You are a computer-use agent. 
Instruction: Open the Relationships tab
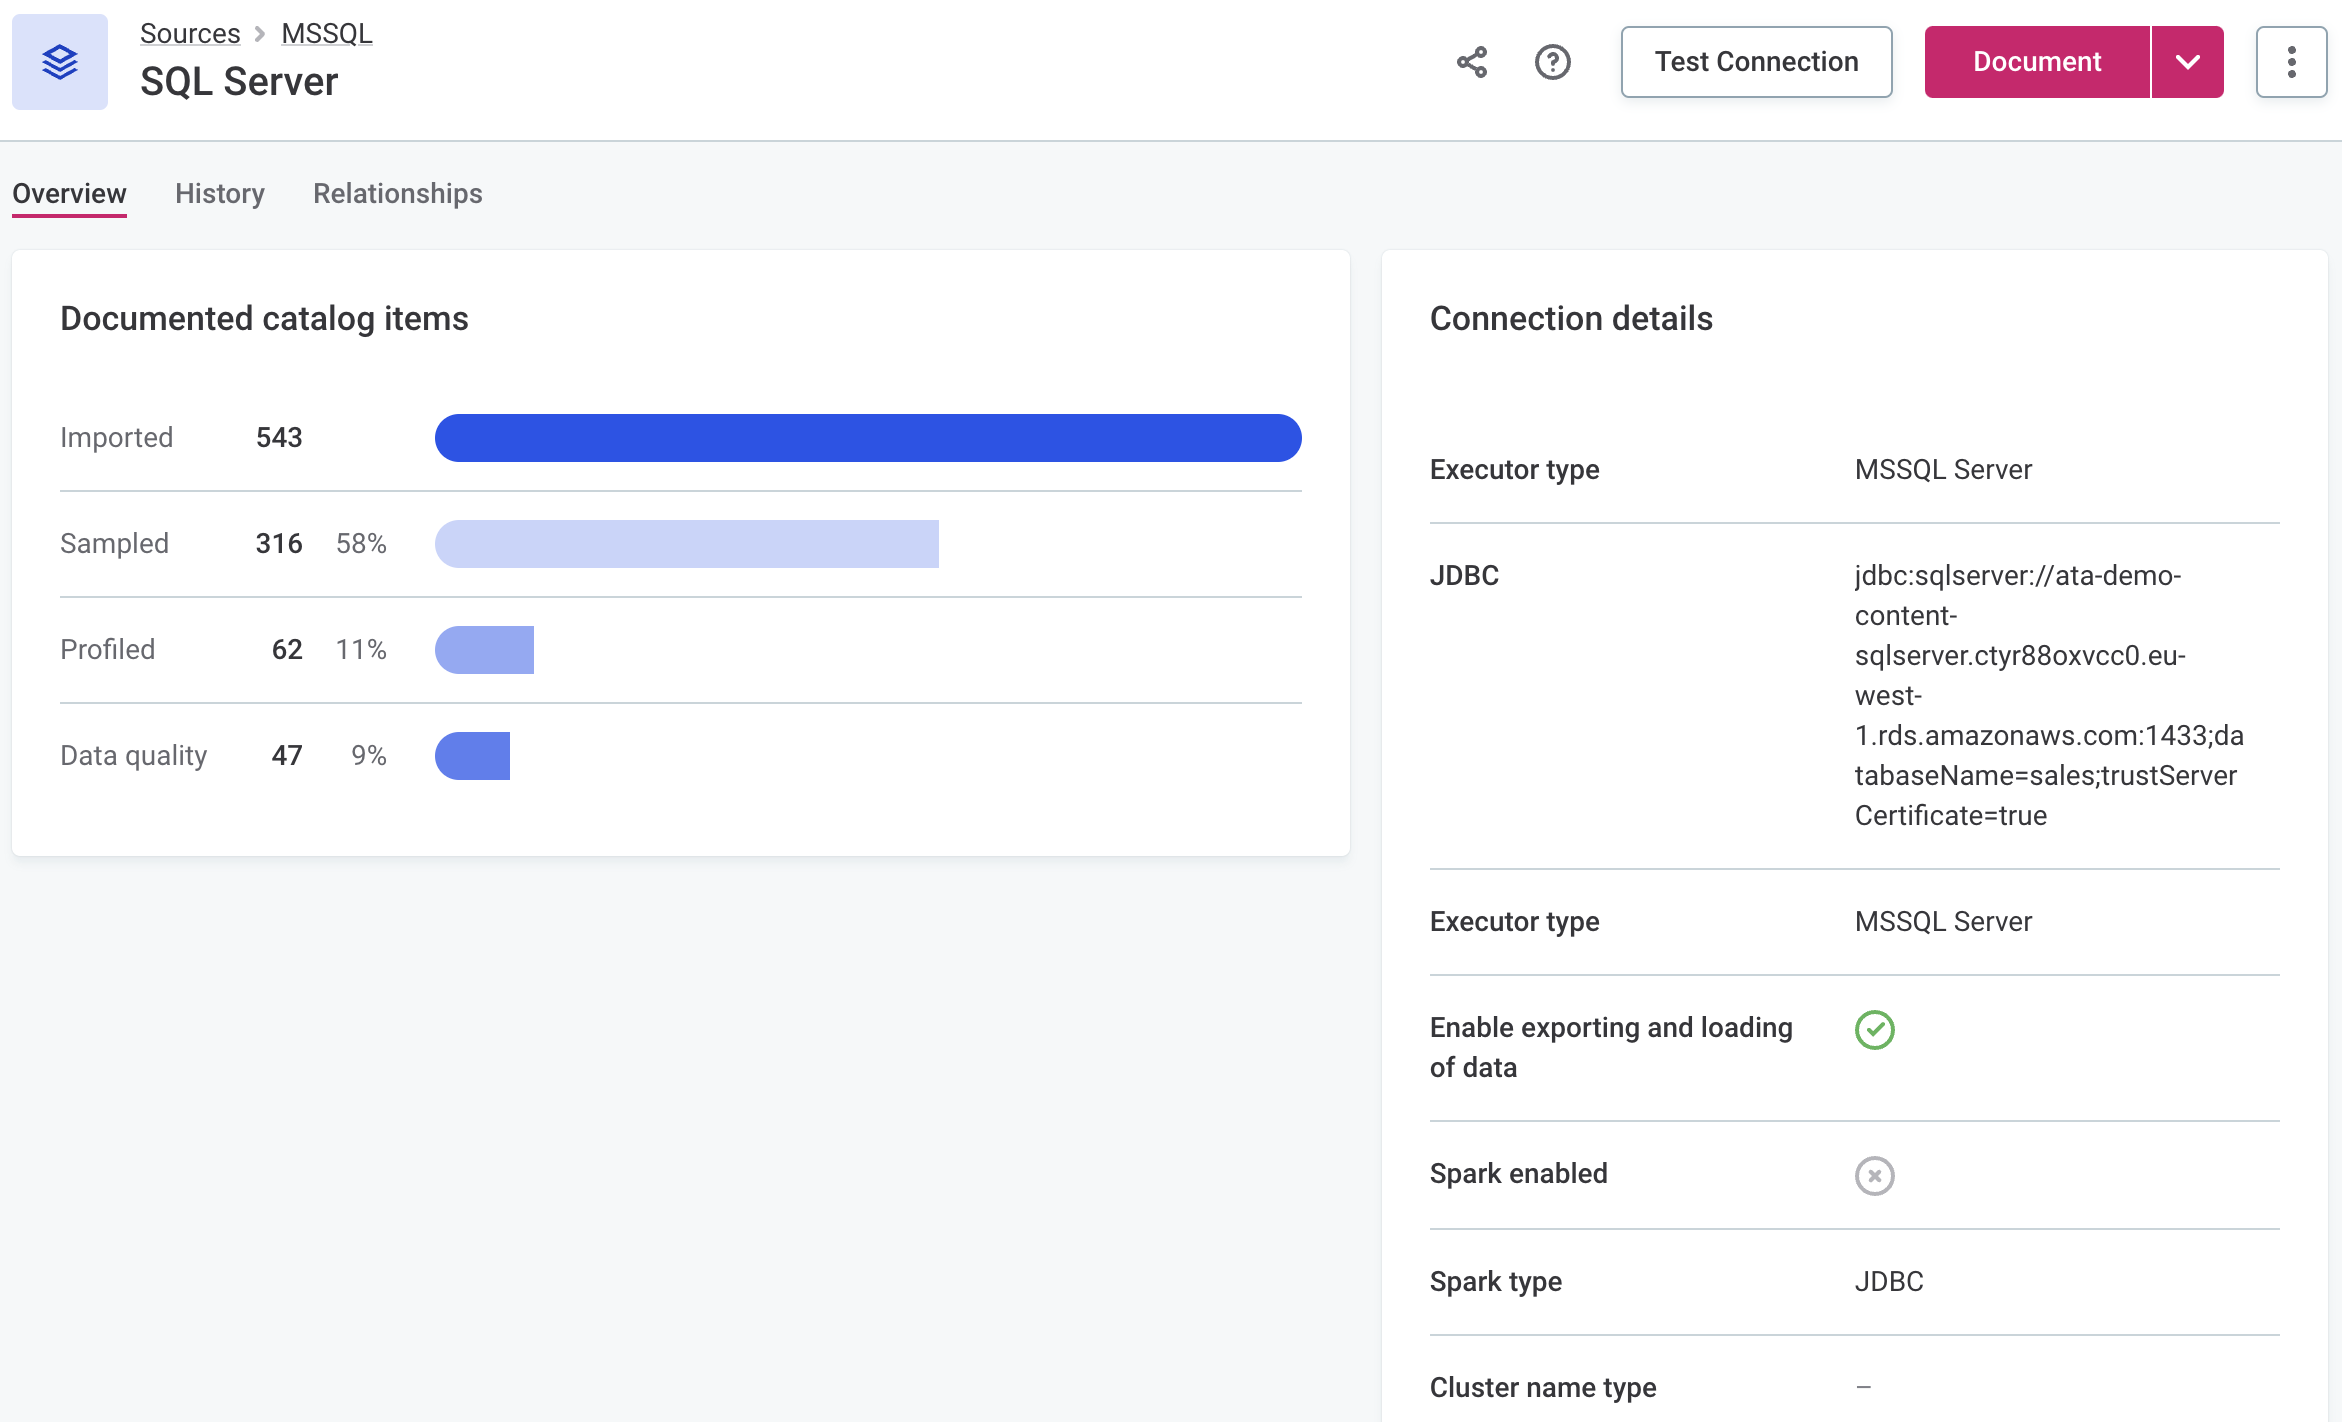pos(397,193)
